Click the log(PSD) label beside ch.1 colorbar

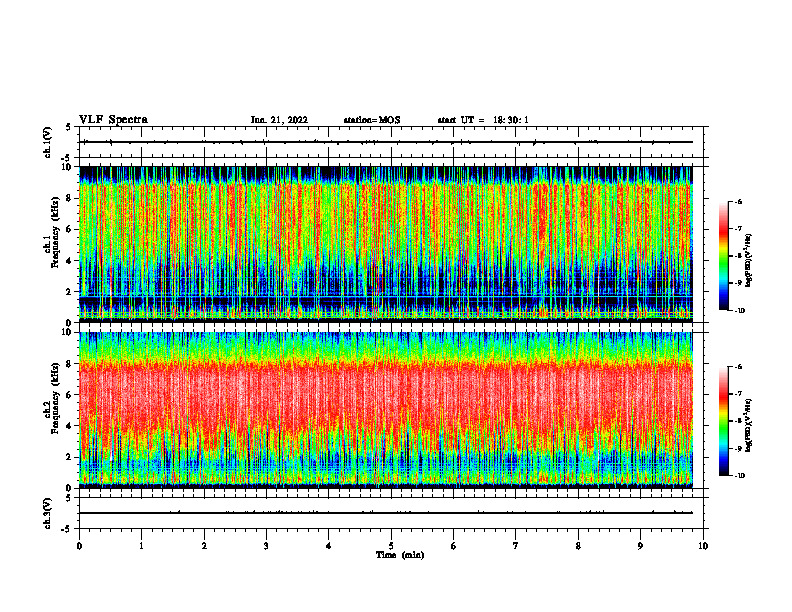pyautogui.click(x=749, y=261)
